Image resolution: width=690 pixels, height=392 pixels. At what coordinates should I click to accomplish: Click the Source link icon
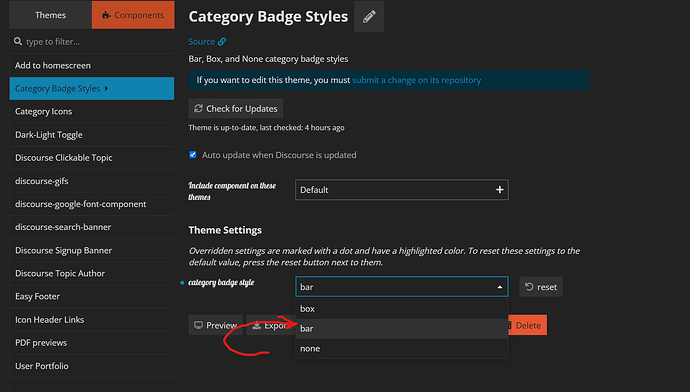click(x=222, y=42)
